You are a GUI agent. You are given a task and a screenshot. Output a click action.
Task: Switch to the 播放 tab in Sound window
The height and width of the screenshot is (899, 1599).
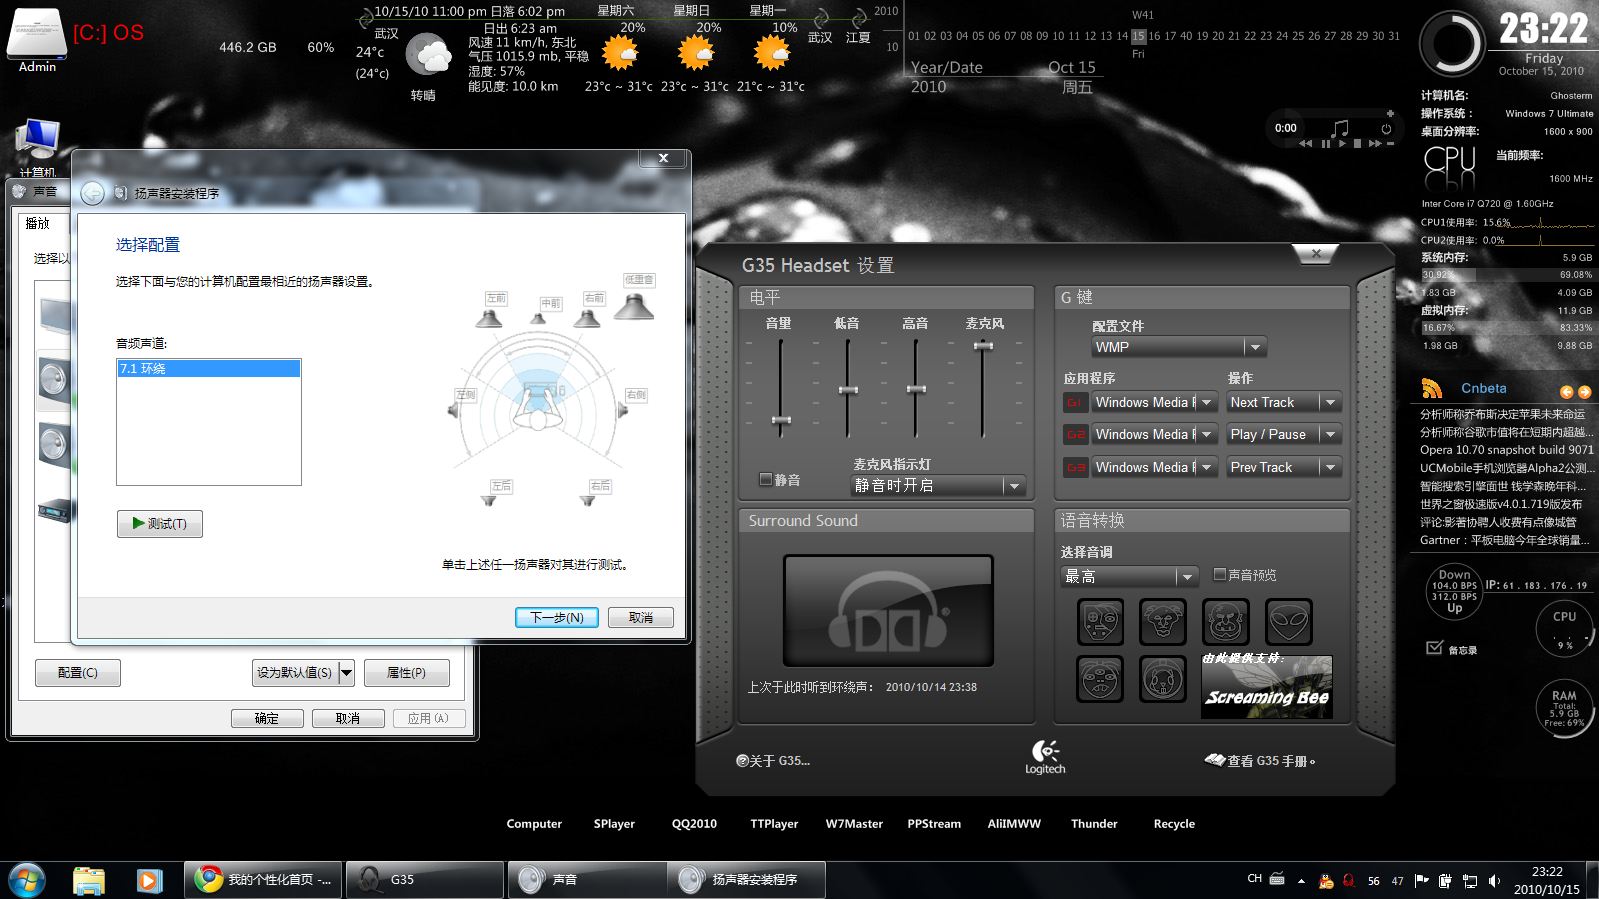(37, 223)
